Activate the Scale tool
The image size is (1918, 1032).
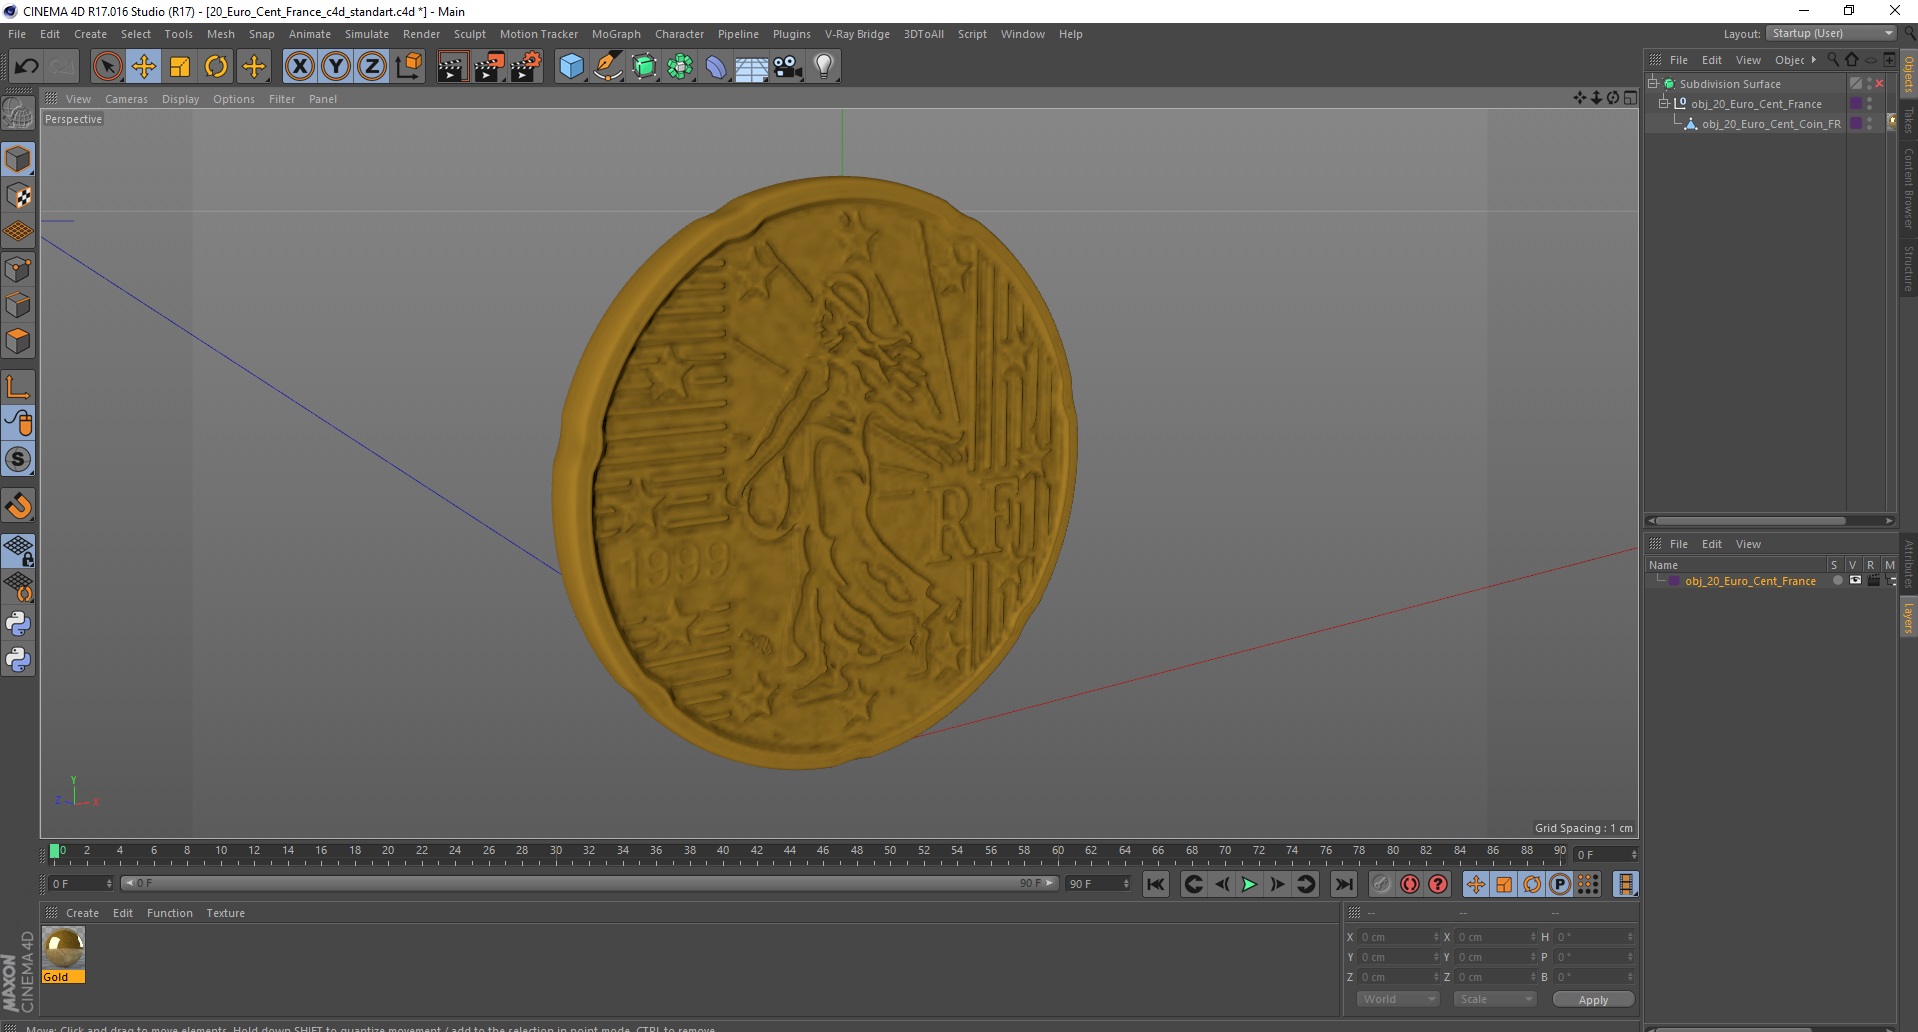(x=180, y=67)
